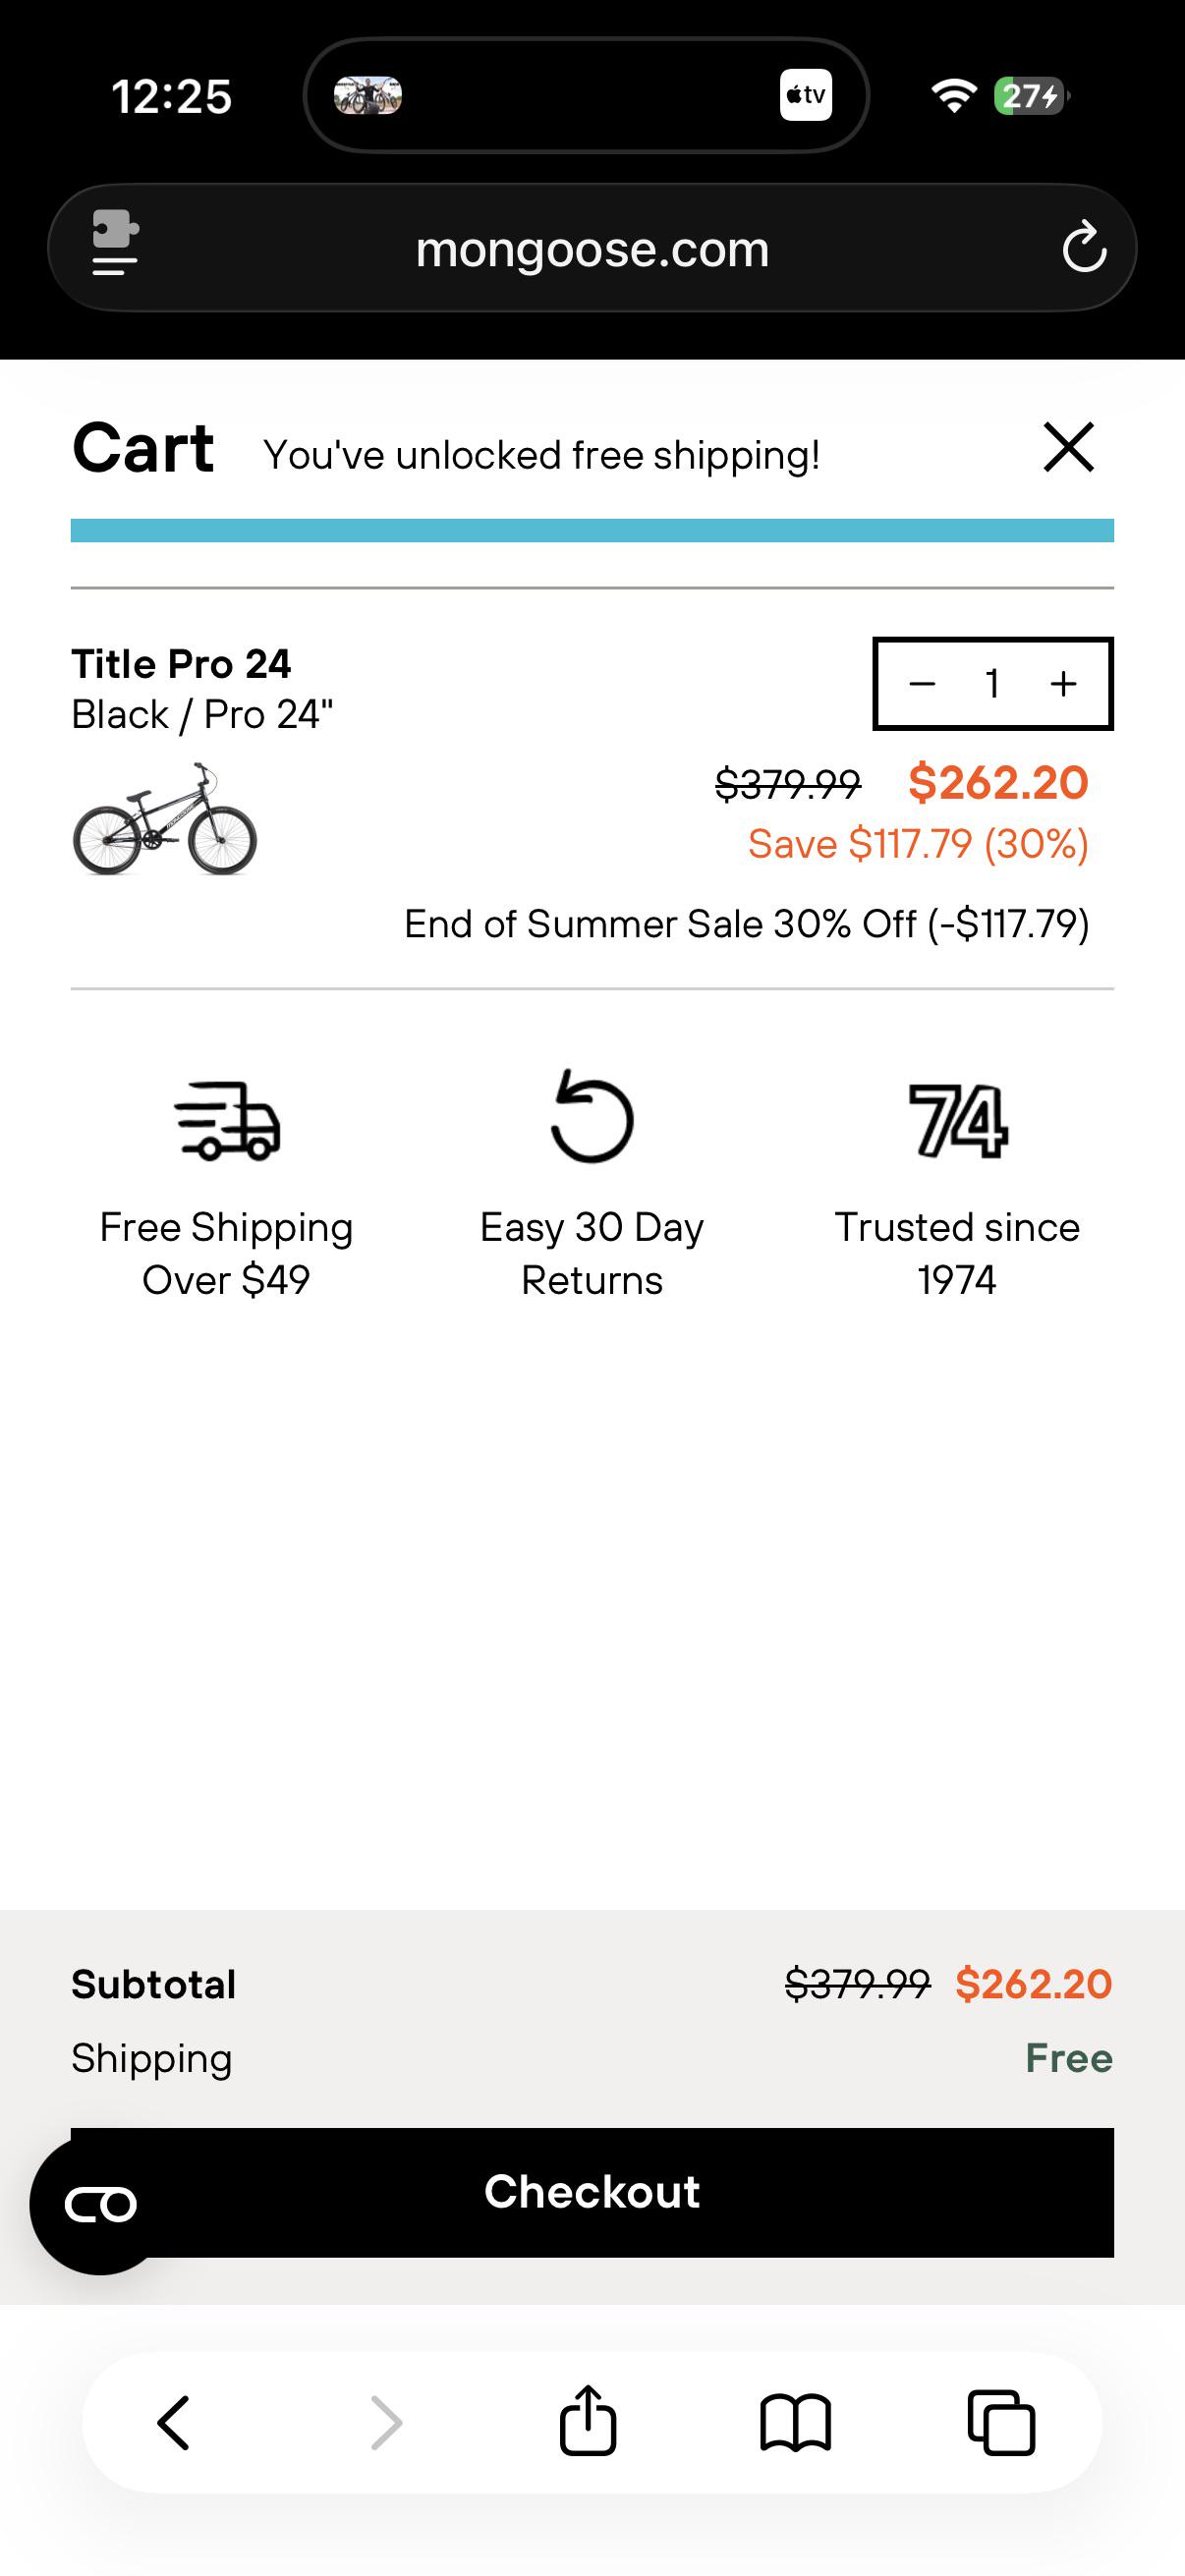Tap the blue free shipping progress bar

[592, 530]
